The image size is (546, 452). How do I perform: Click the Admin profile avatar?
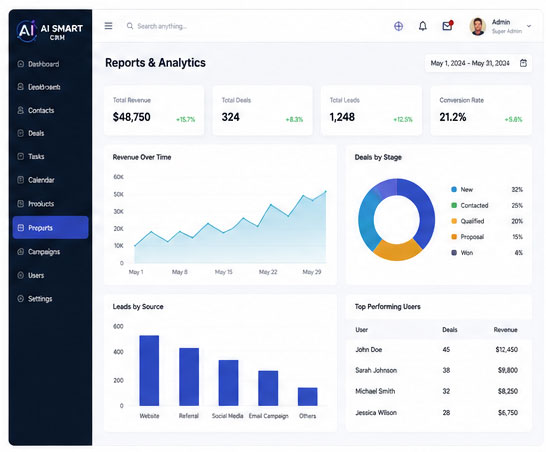click(478, 26)
